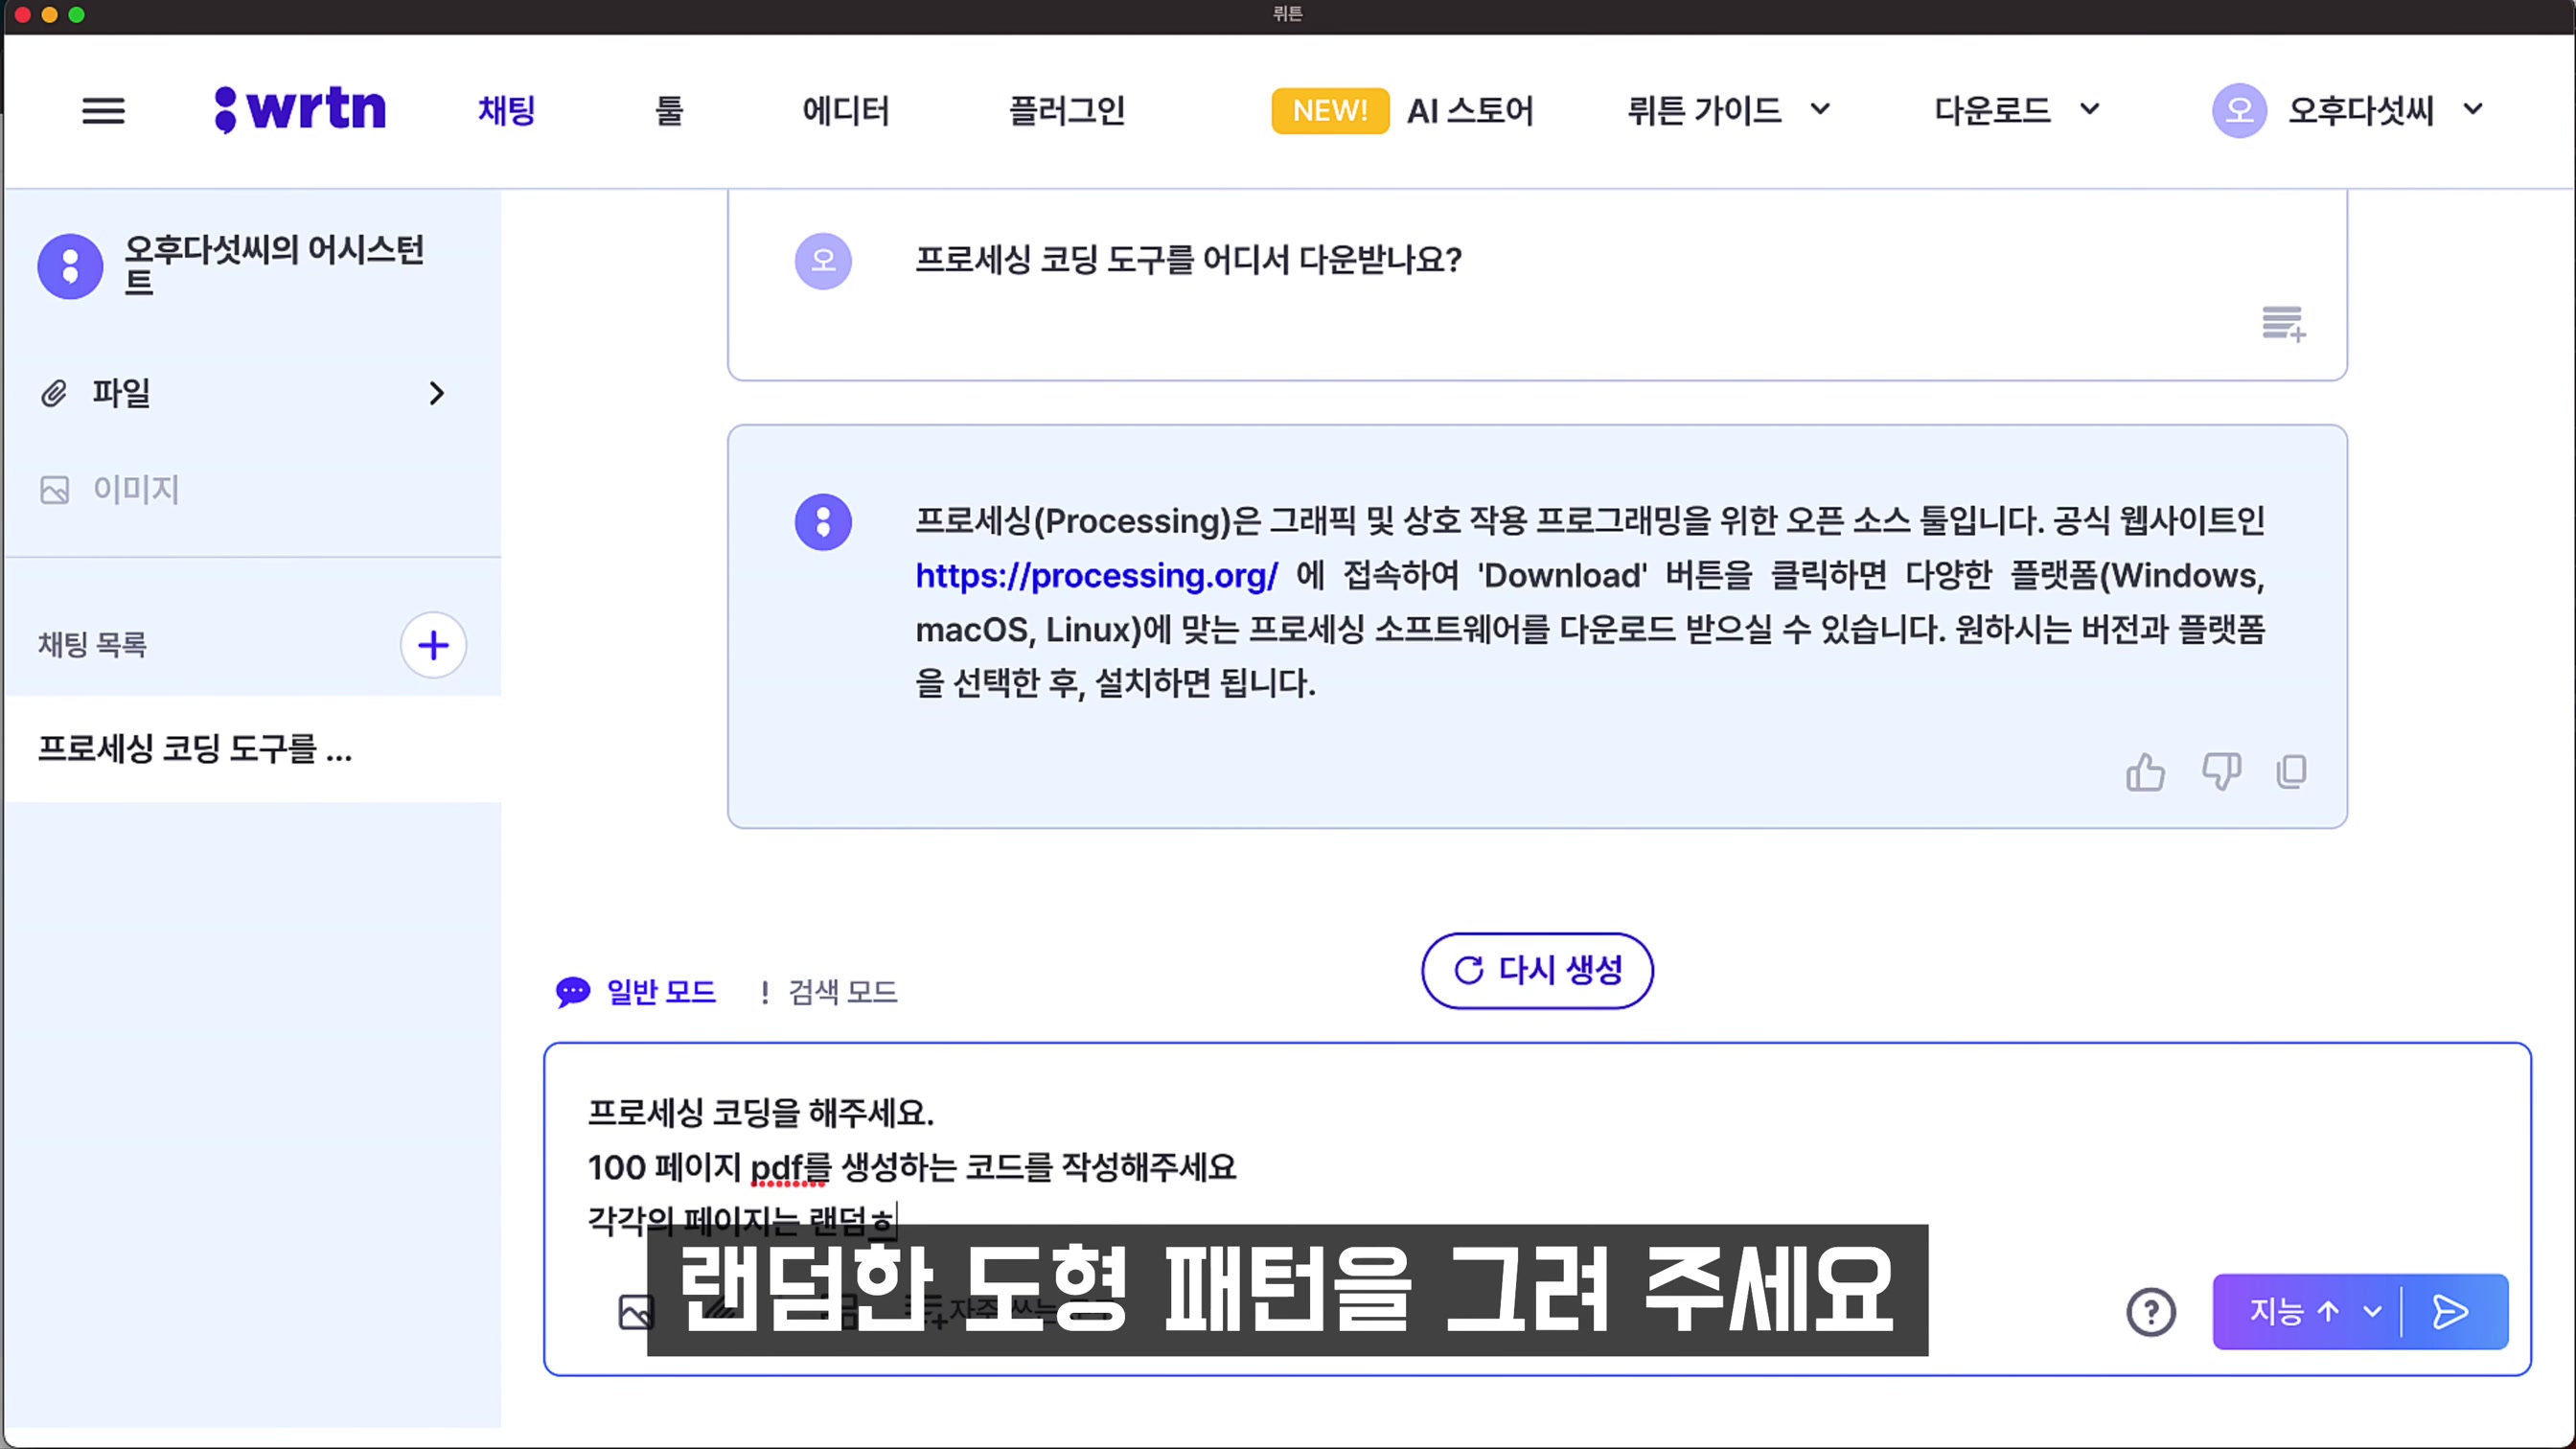Click the 채팅 목록 label
2576x1449 pixels.
pos(92,645)
